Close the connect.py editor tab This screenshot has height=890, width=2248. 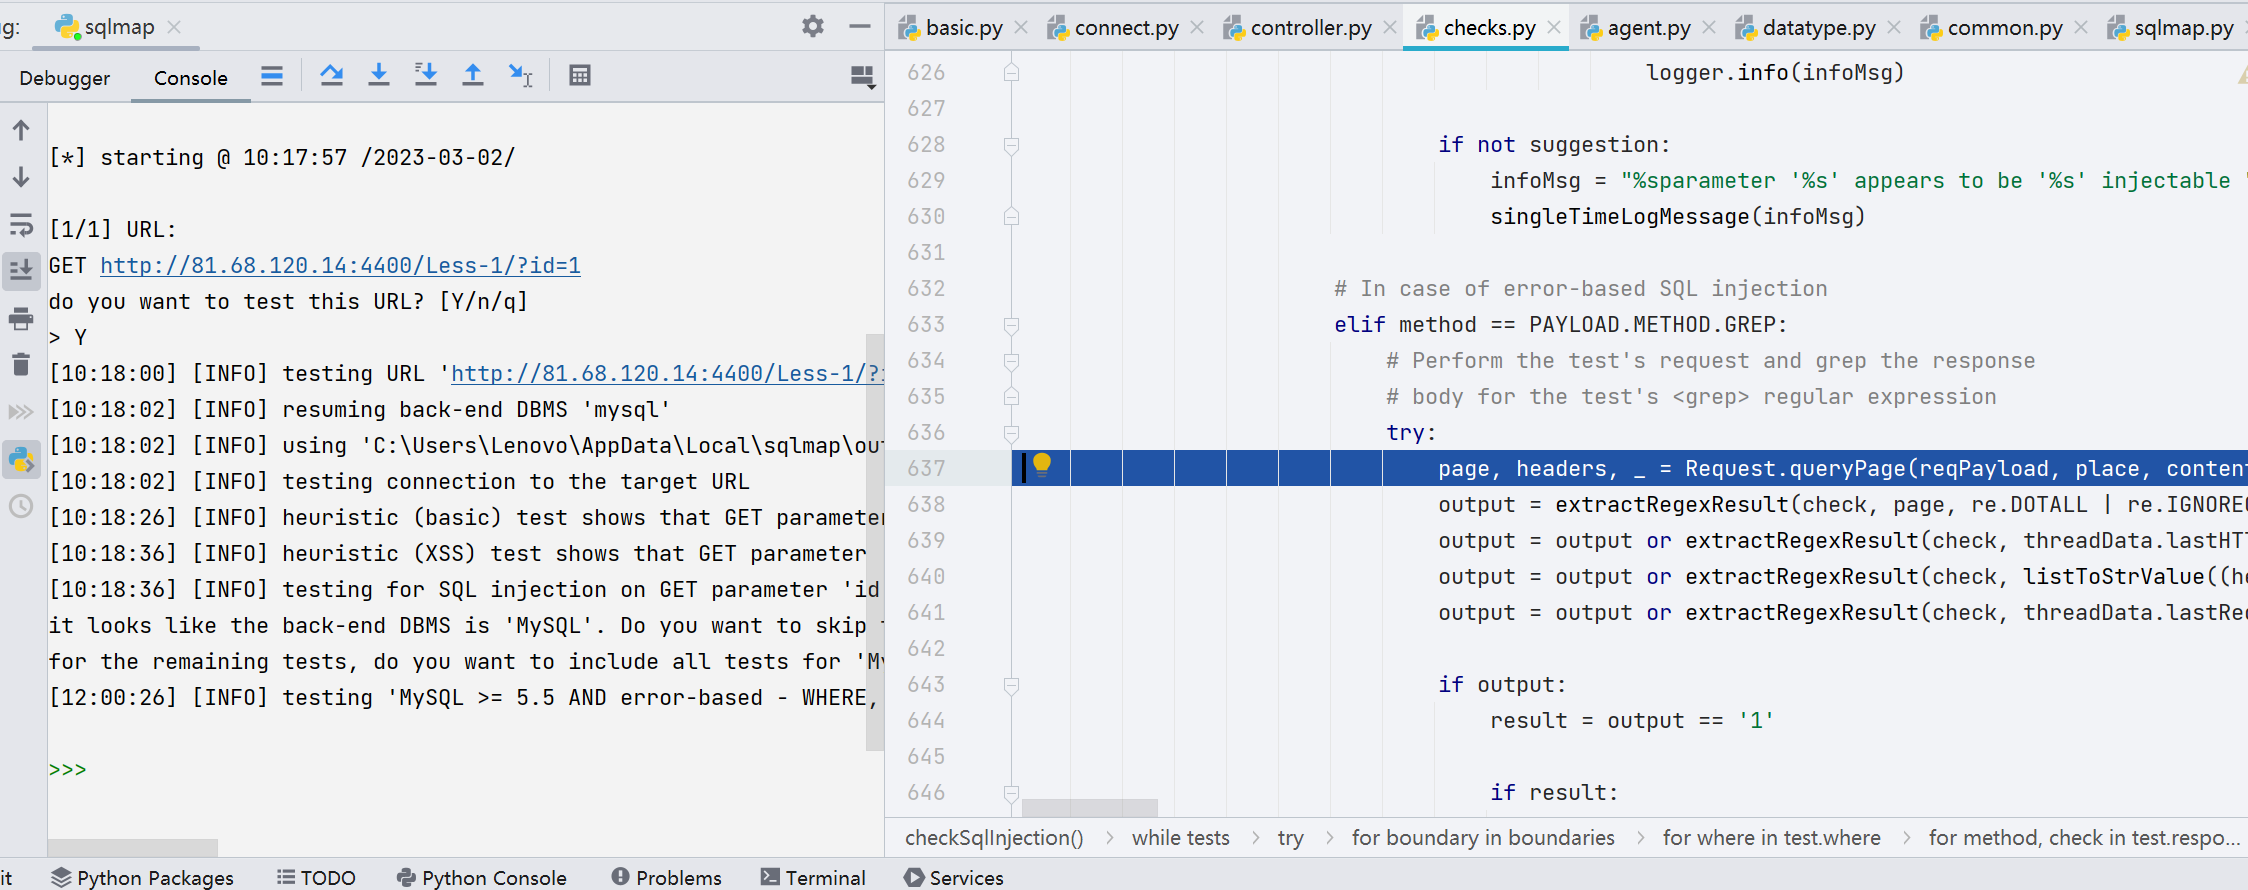pos(1197,28)
